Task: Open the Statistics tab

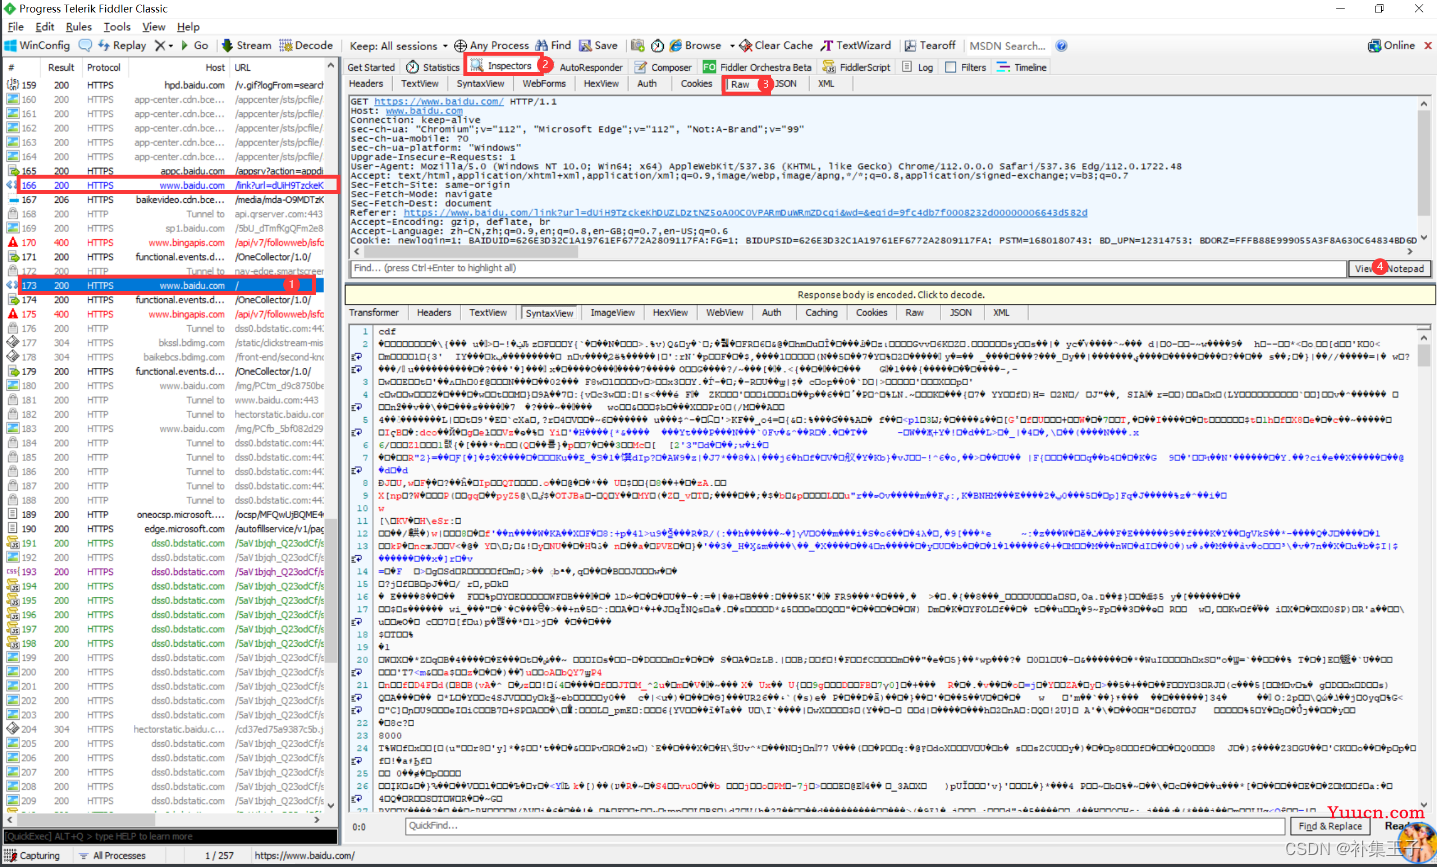Action: 433,67
